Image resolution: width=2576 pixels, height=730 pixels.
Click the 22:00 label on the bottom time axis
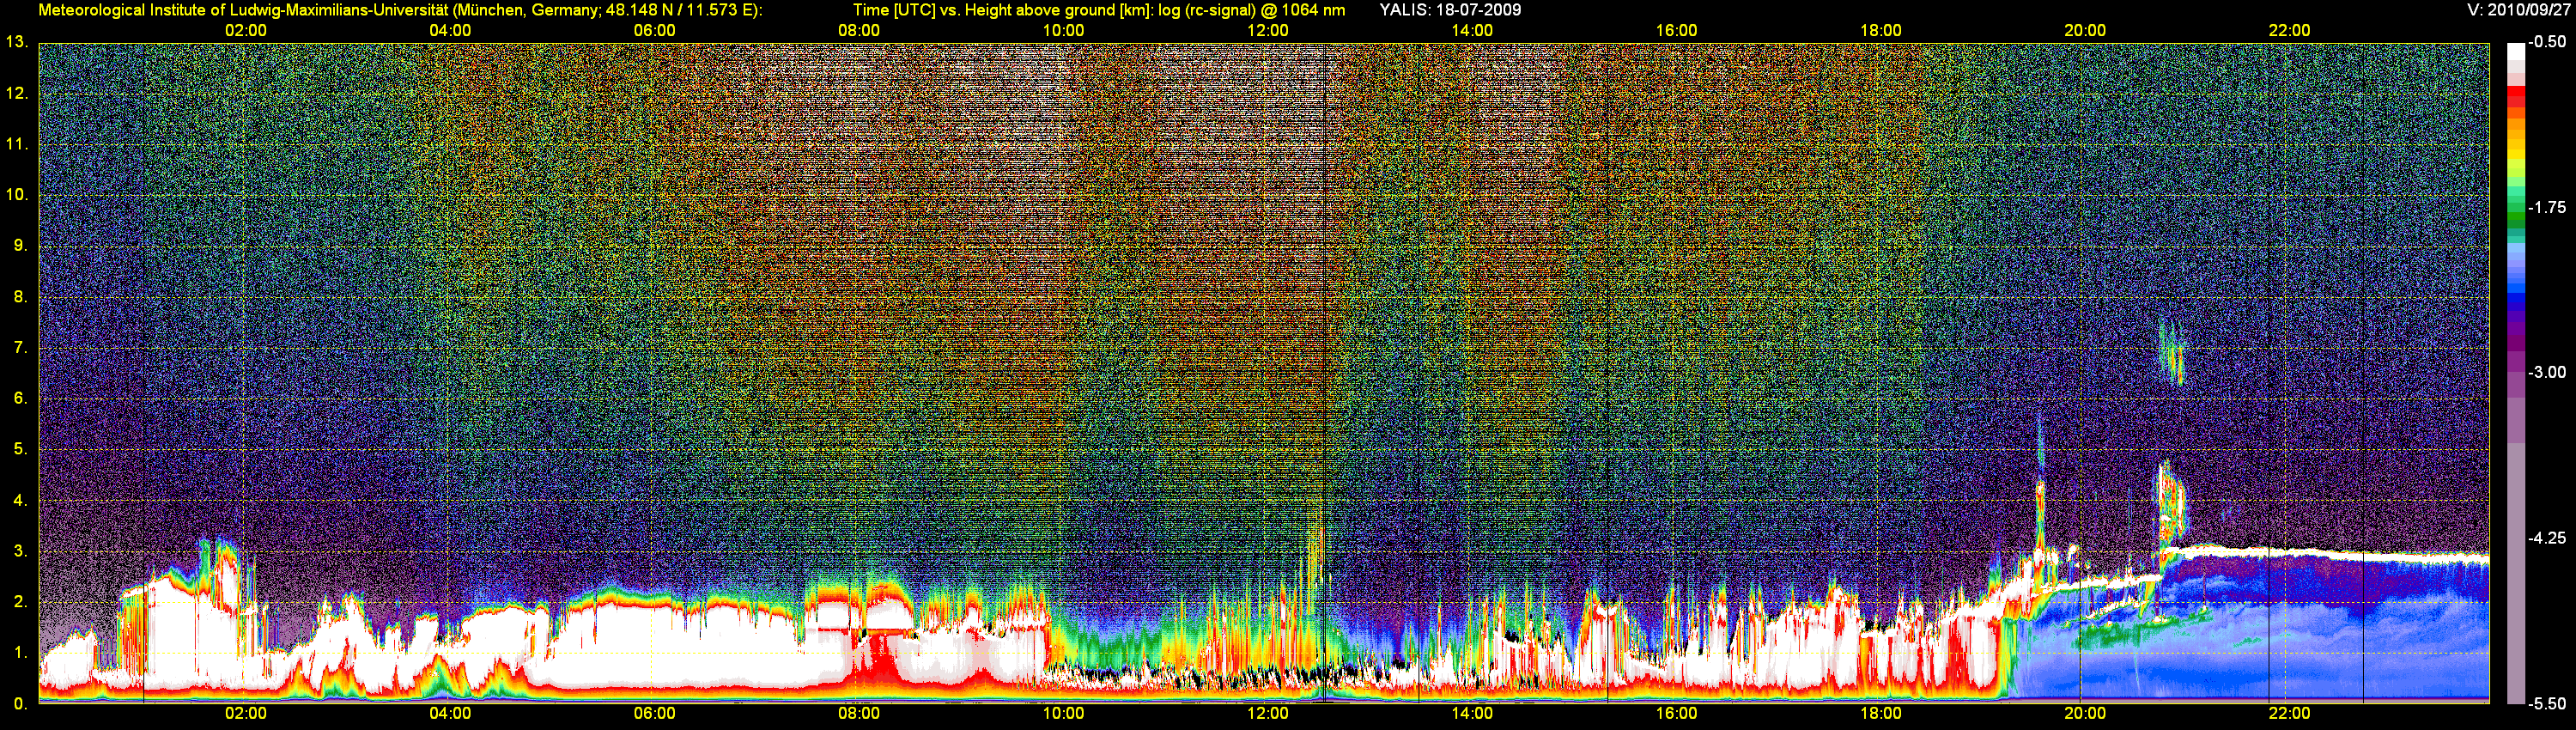coord(2289,714)
